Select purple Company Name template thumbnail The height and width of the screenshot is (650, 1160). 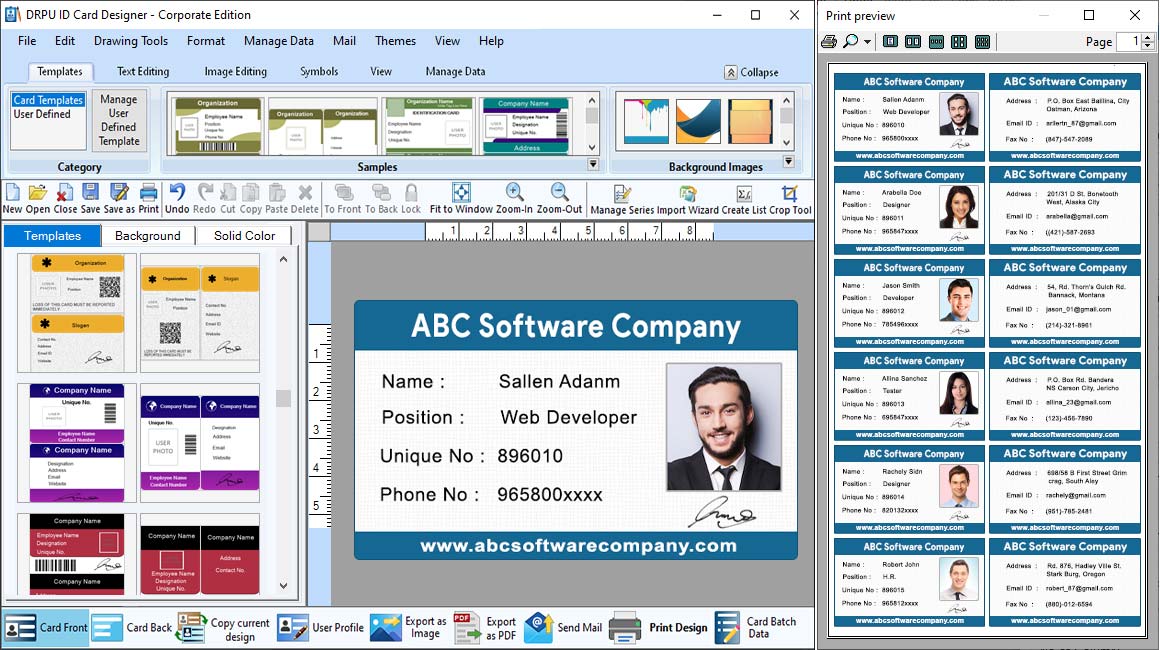(x=77, y=442)
